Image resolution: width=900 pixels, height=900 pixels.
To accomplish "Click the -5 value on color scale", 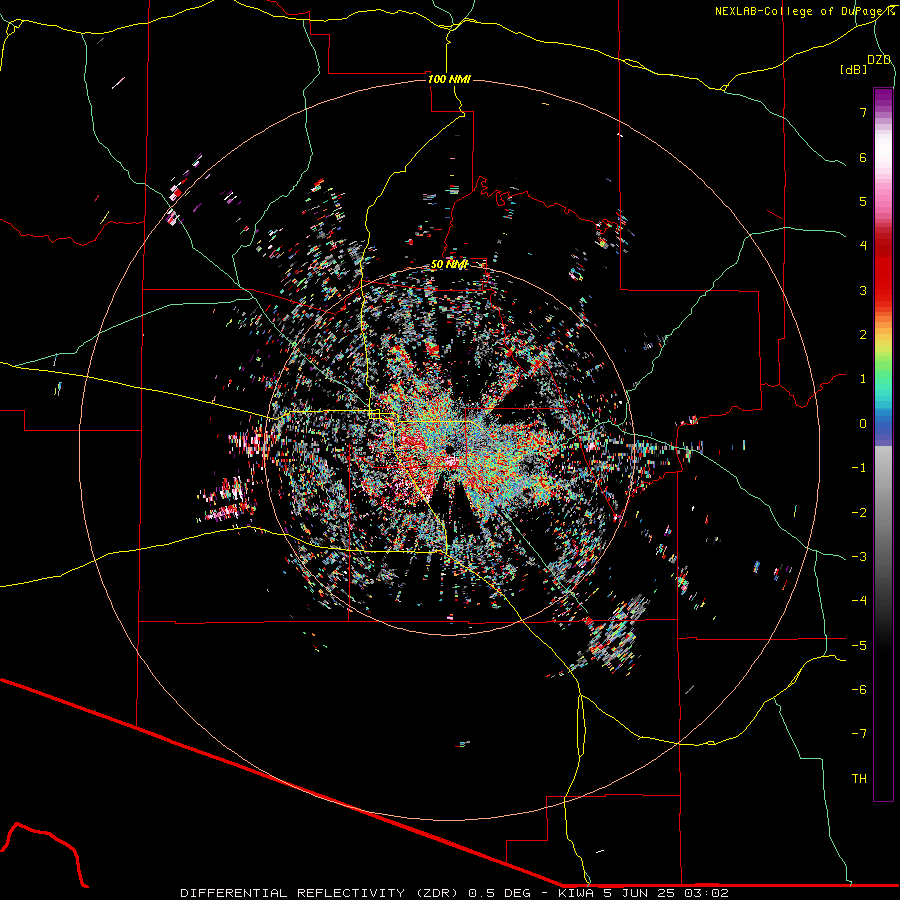I will click(x=859, y=646).
